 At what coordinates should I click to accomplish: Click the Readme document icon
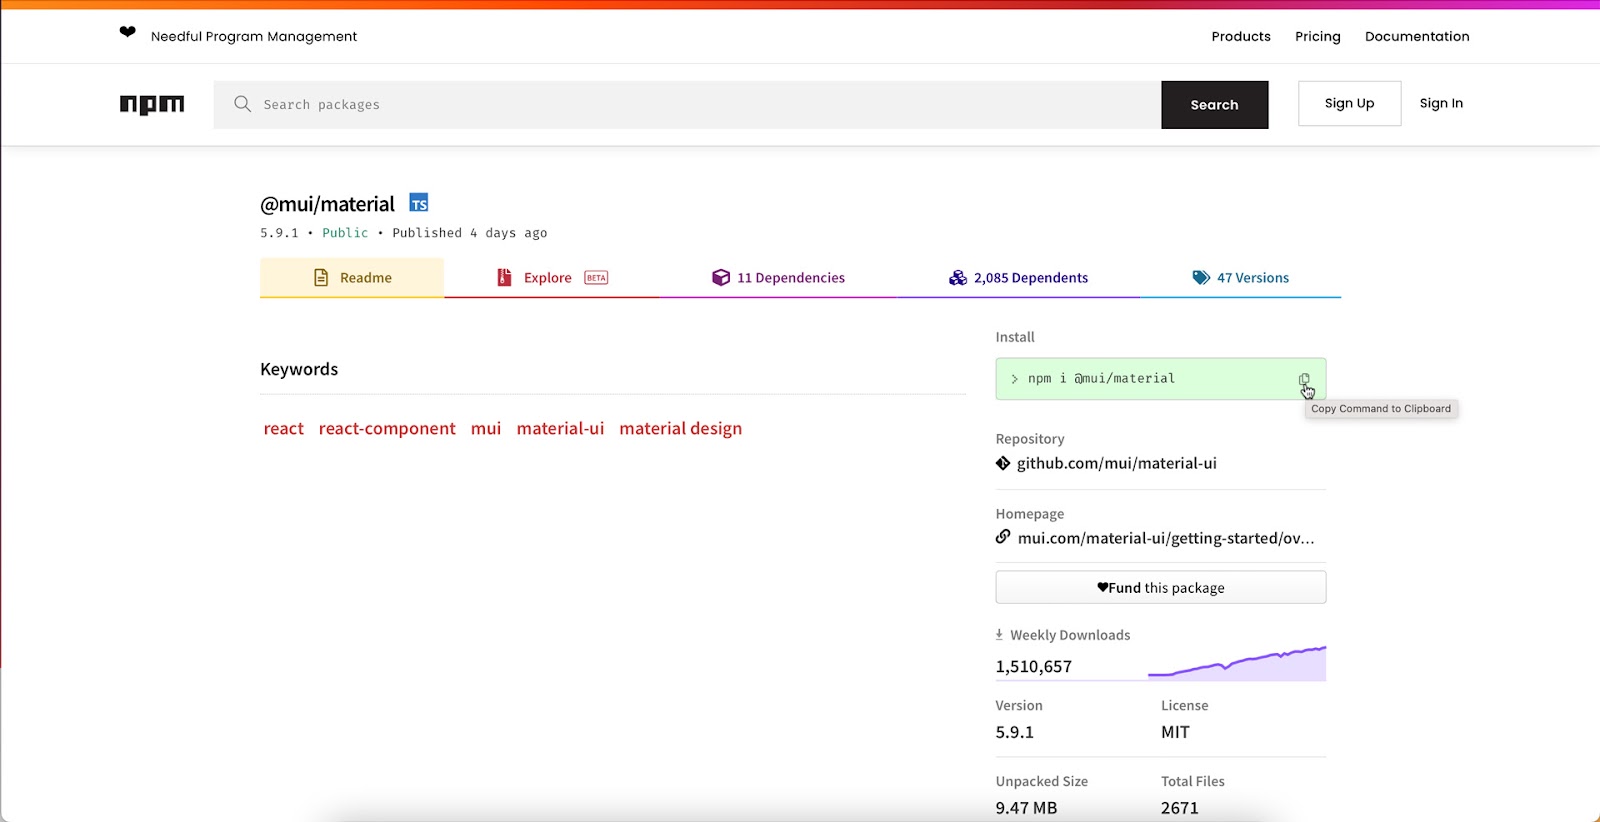pyautogui.click(x=321, y=278)
